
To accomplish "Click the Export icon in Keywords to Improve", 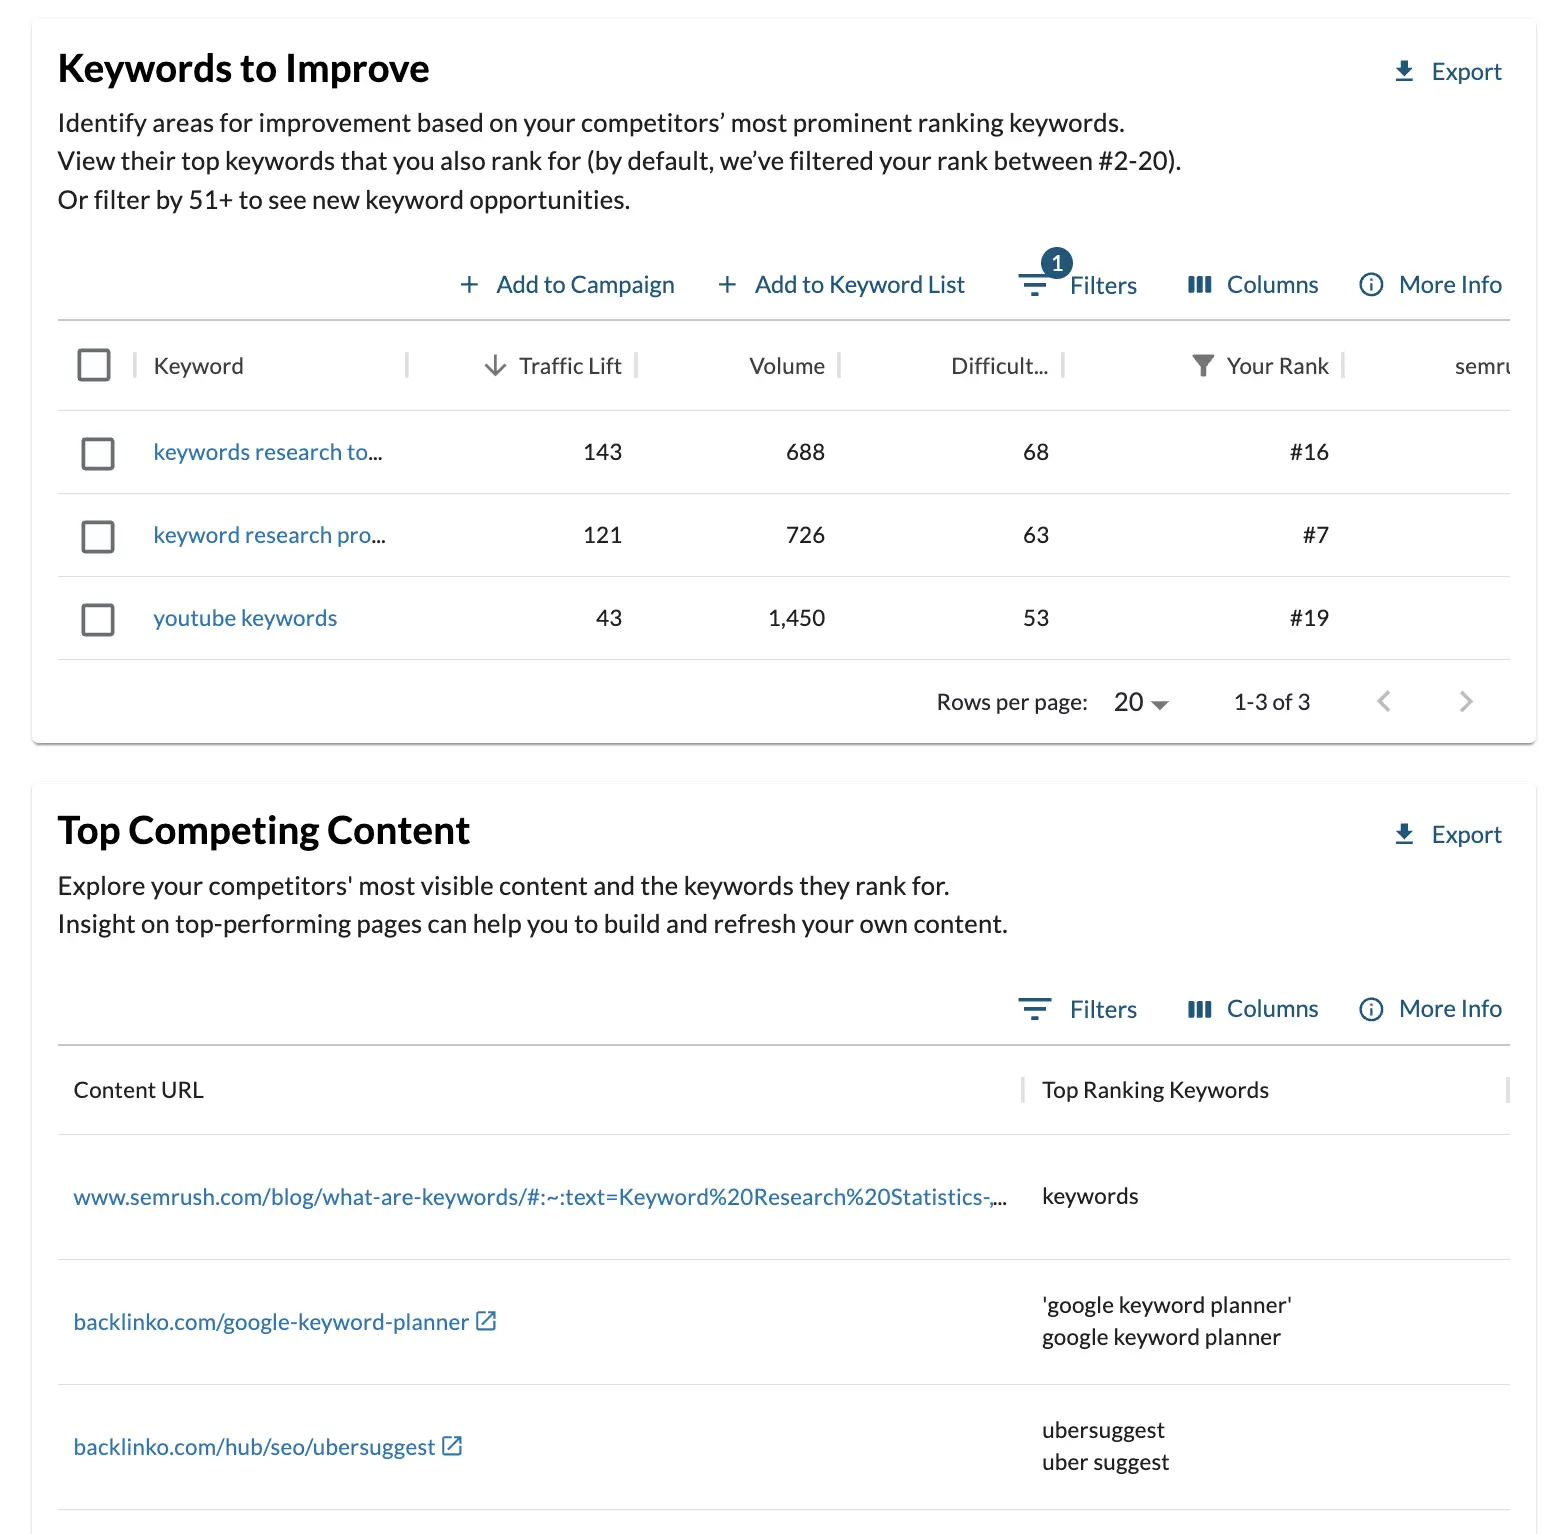I will [x=1404, y=70].
